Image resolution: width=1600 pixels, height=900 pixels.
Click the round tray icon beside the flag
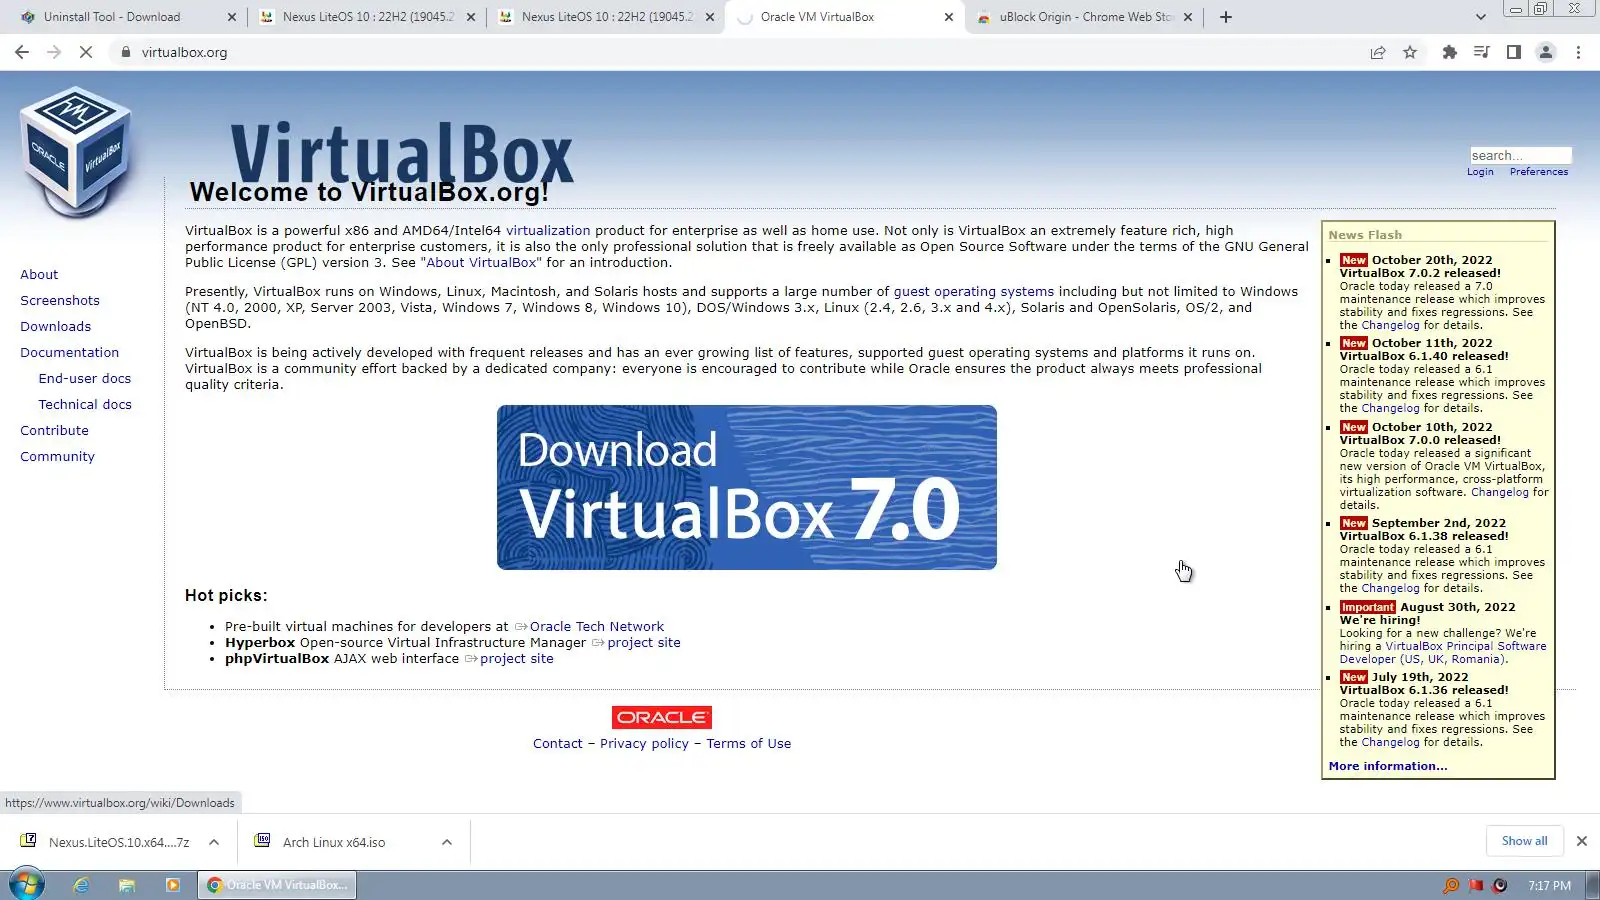click(x=1500, y=885)
